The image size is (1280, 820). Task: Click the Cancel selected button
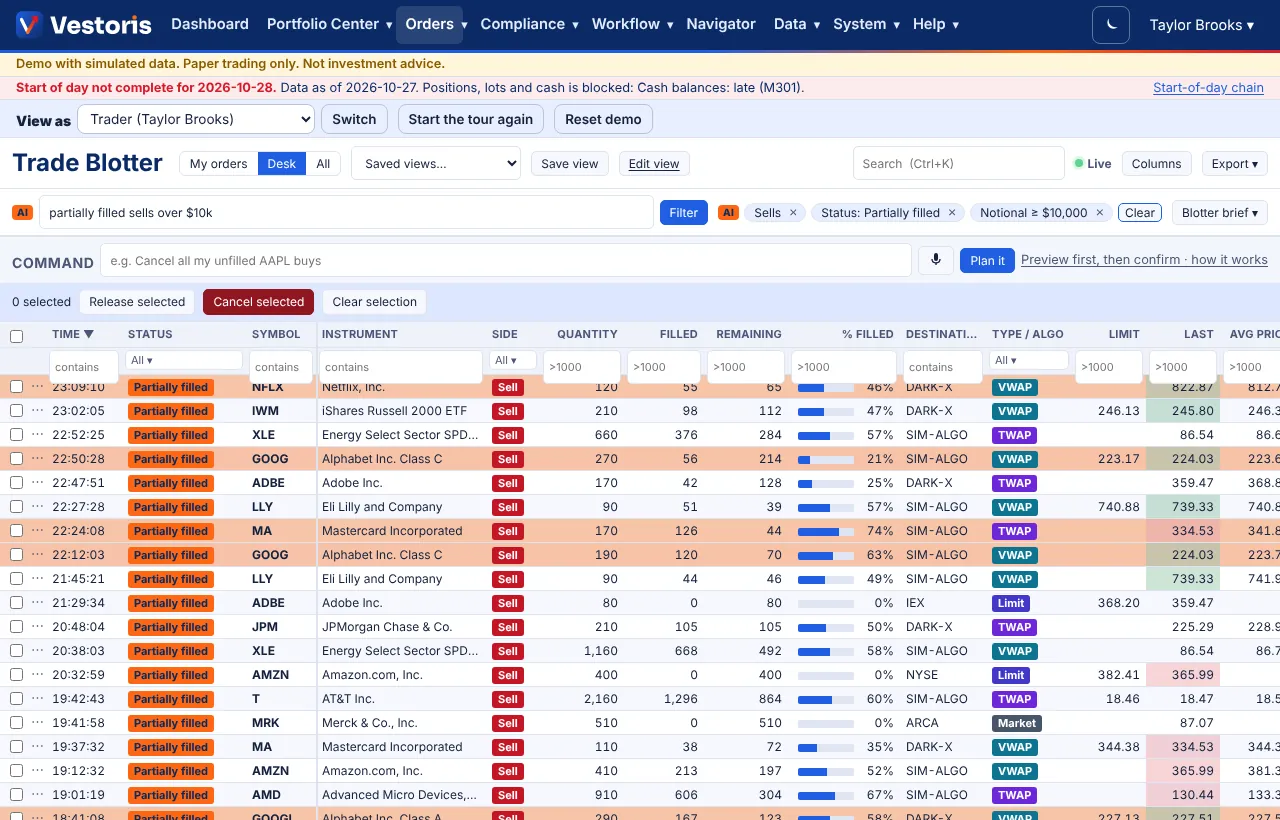258,302
